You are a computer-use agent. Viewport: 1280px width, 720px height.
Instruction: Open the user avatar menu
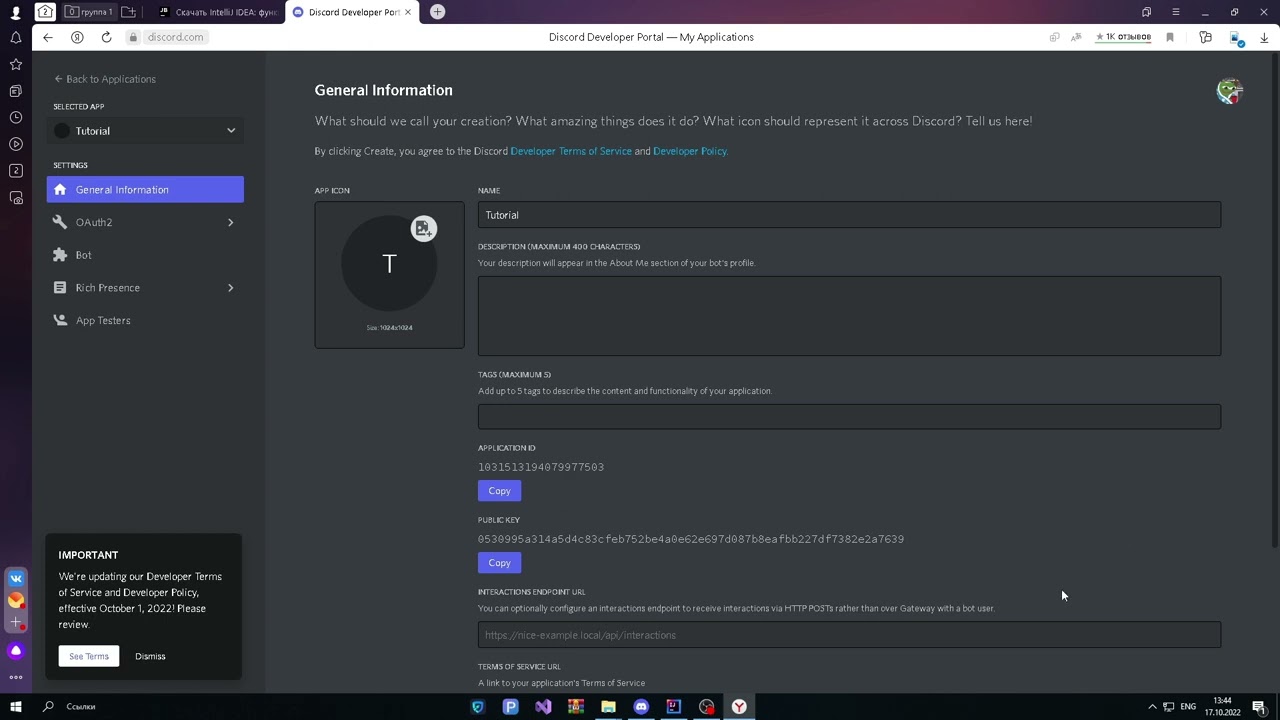[x=1229, y=91]
